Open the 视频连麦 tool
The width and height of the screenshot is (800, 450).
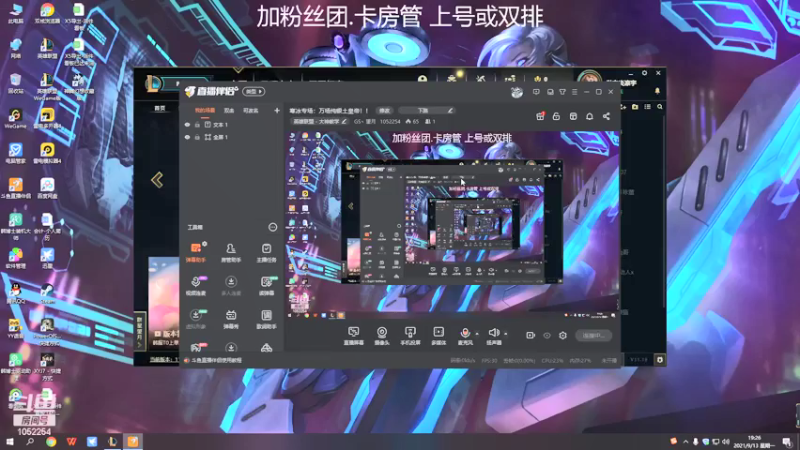195,286
